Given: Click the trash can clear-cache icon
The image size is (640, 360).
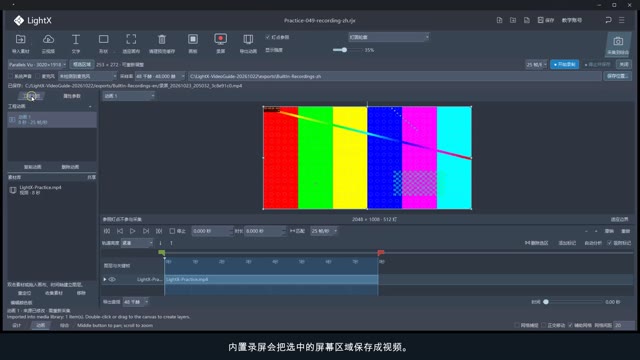Looking at the screenshot, I should pos(162,40).
